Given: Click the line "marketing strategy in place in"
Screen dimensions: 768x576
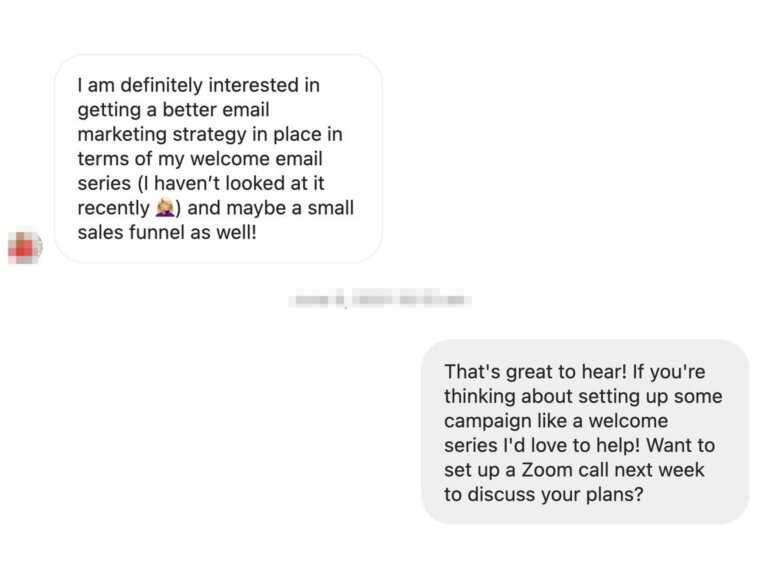Looking at the screenshot, I should [x=209, y=135].
